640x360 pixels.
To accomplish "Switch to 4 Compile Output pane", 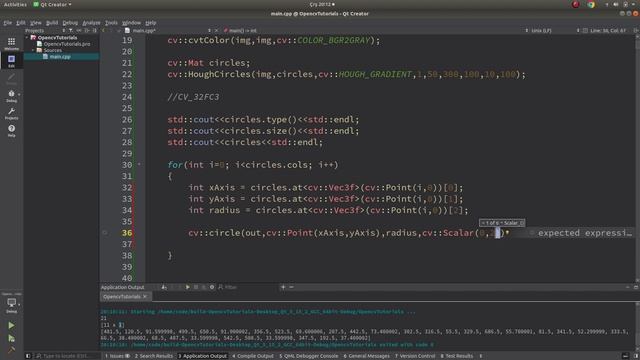I will tap(253, 356).
